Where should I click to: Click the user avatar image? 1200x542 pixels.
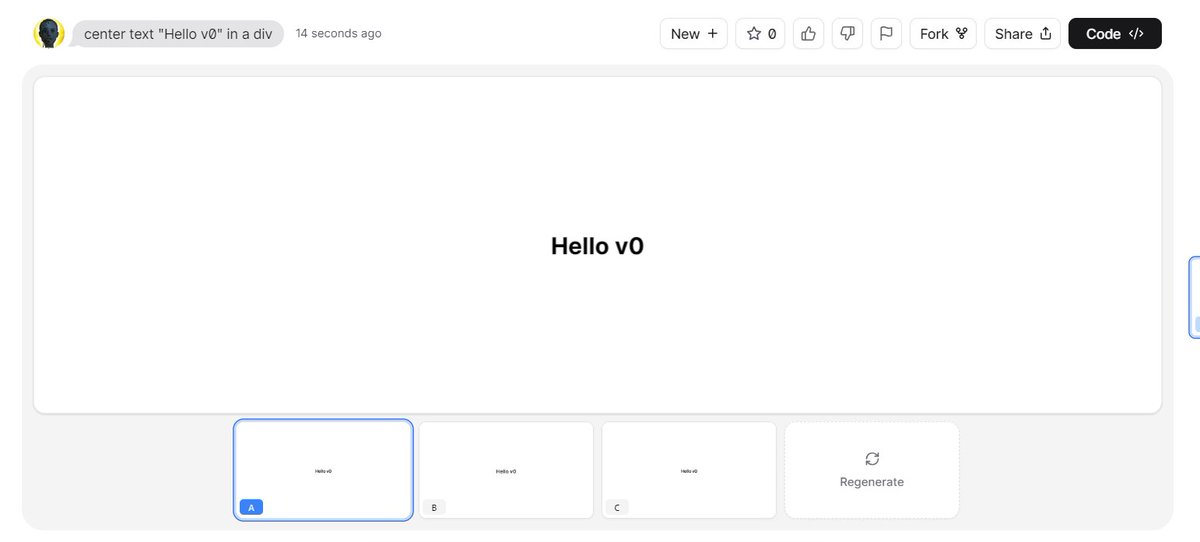[x=49, y=33]
